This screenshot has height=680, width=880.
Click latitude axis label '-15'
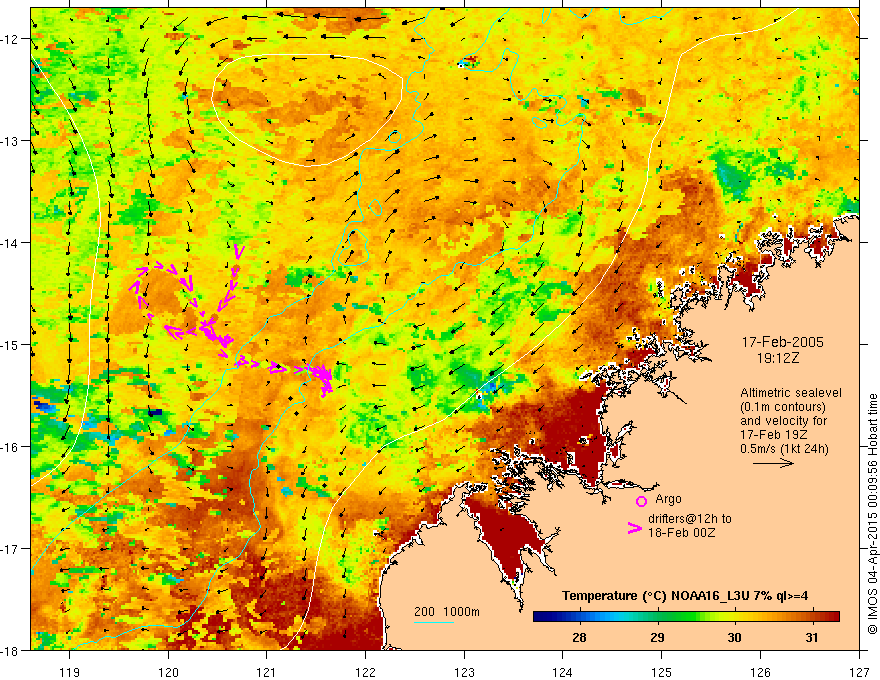pyautogui.click(x=11, y=345)
